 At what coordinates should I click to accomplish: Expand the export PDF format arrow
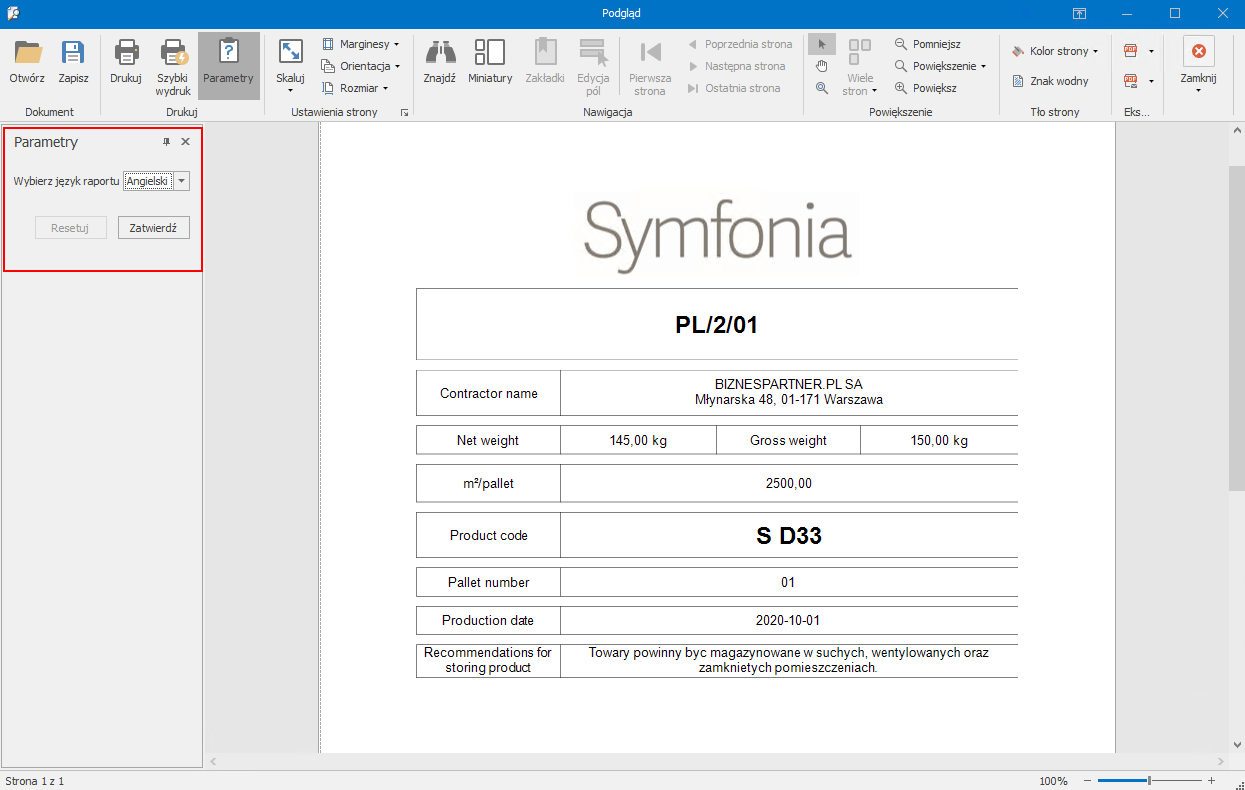click(x=1152, y=51)
